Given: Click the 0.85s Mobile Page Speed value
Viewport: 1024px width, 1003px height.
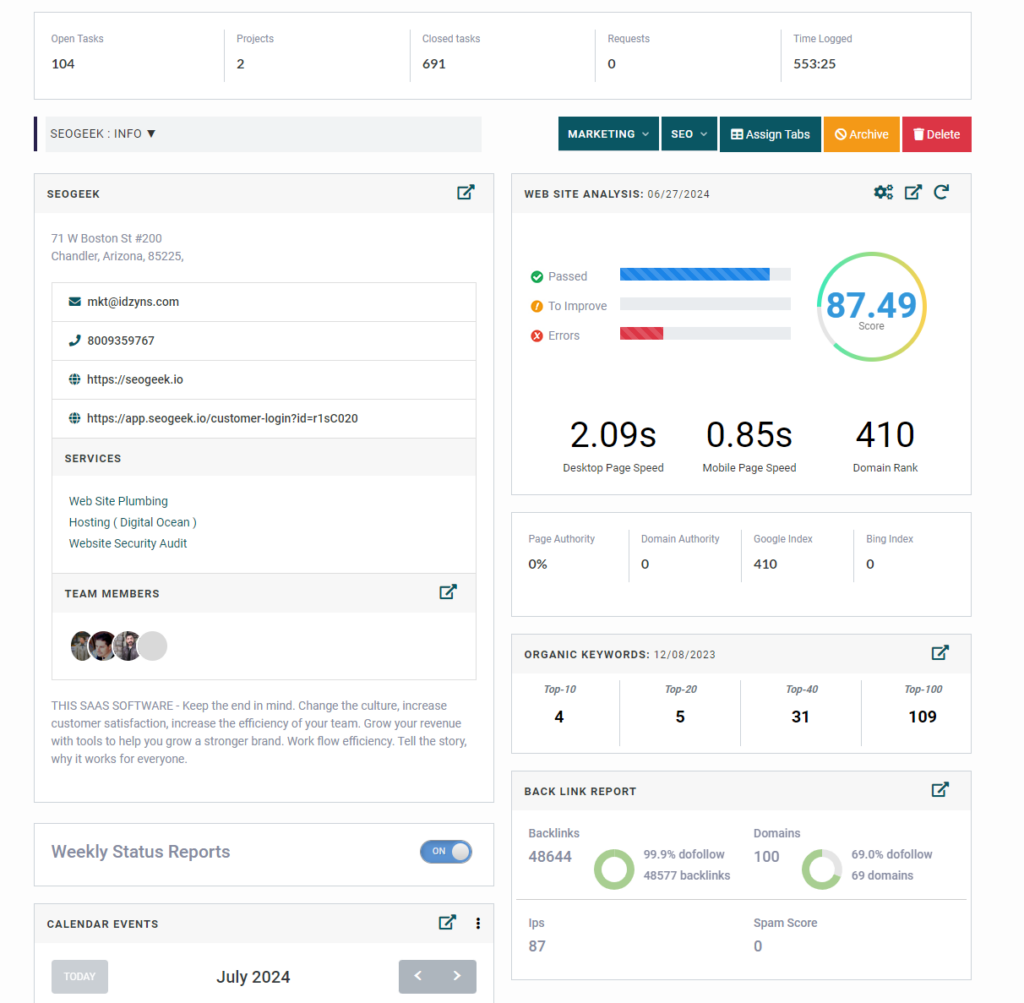Looking at the screenshot, I should pyautogui.click(x=749, y=435).
